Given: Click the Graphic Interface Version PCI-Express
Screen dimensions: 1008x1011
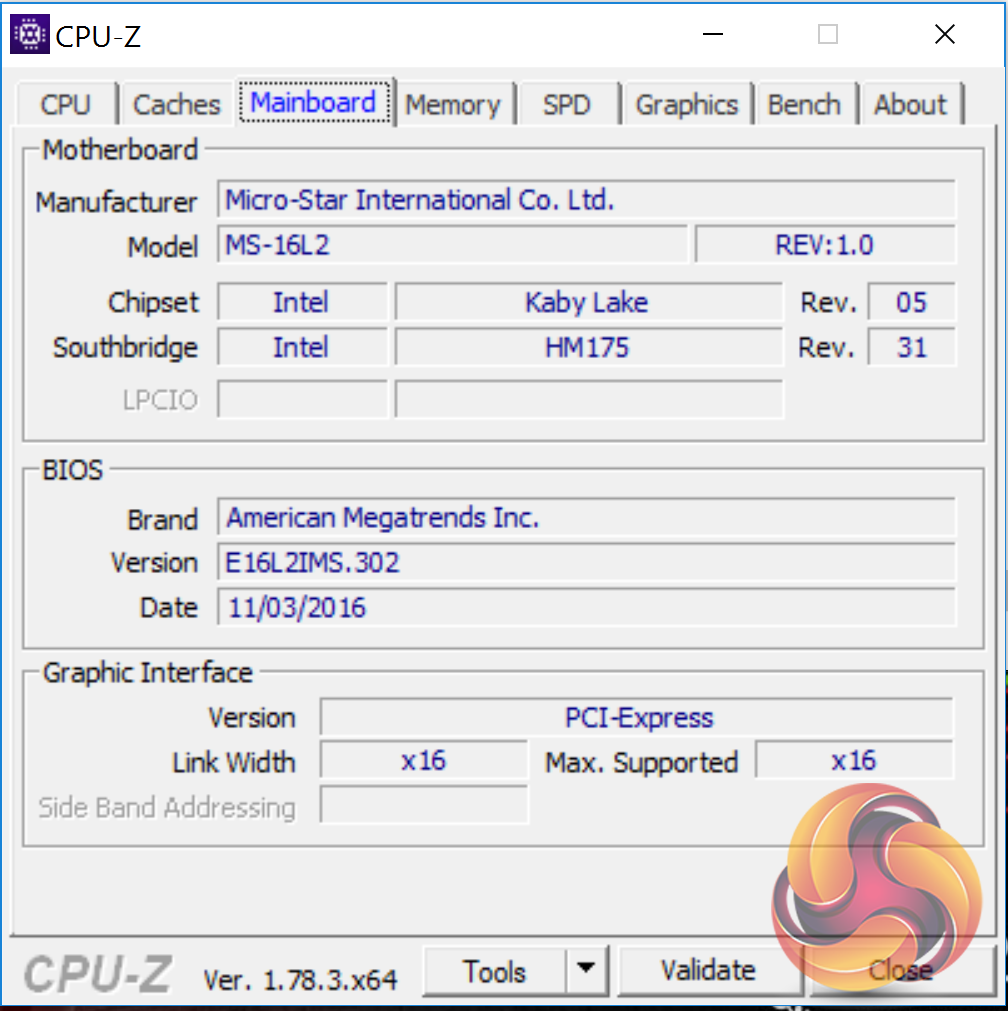Looking at the screenshot, I should click(x=637, y=717).
